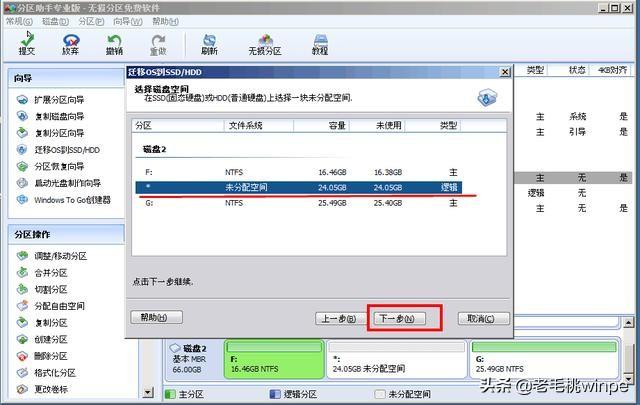The height and width of the screenshot is (405, 640).
Task: Click the 提交 (Submit) toolbar icon
Action: click(27, 44)
